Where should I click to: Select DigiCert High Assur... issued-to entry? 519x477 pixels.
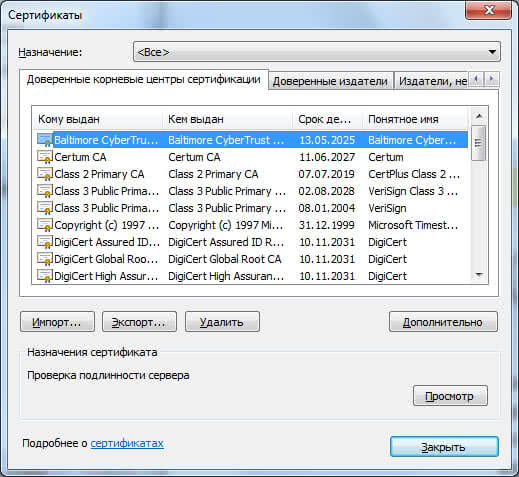(x=106, y=276)
